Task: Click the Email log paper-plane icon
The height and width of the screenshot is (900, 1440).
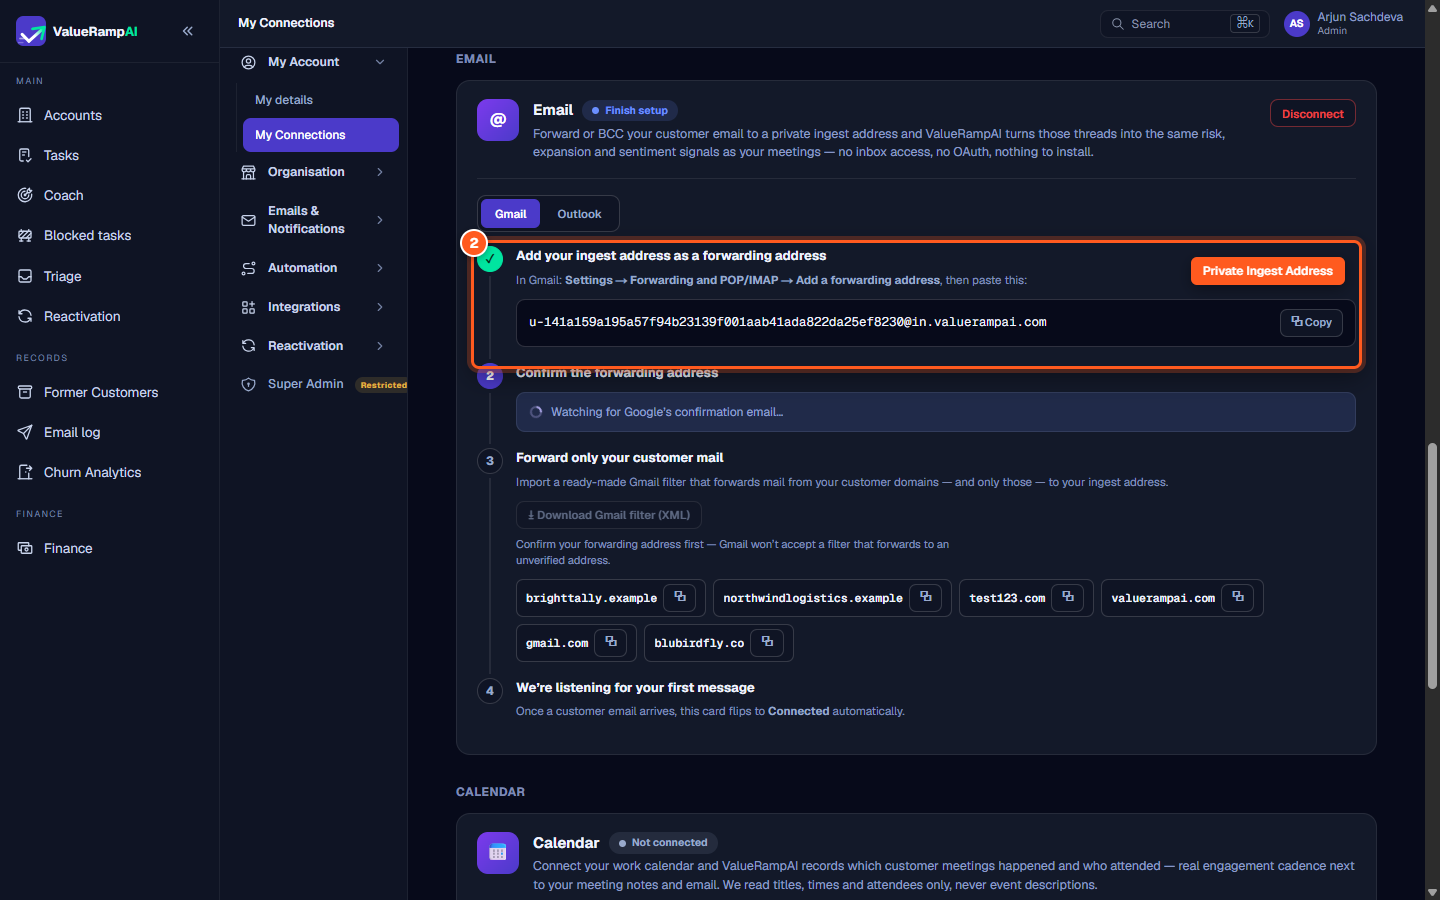Action: (x=25, y=432)
